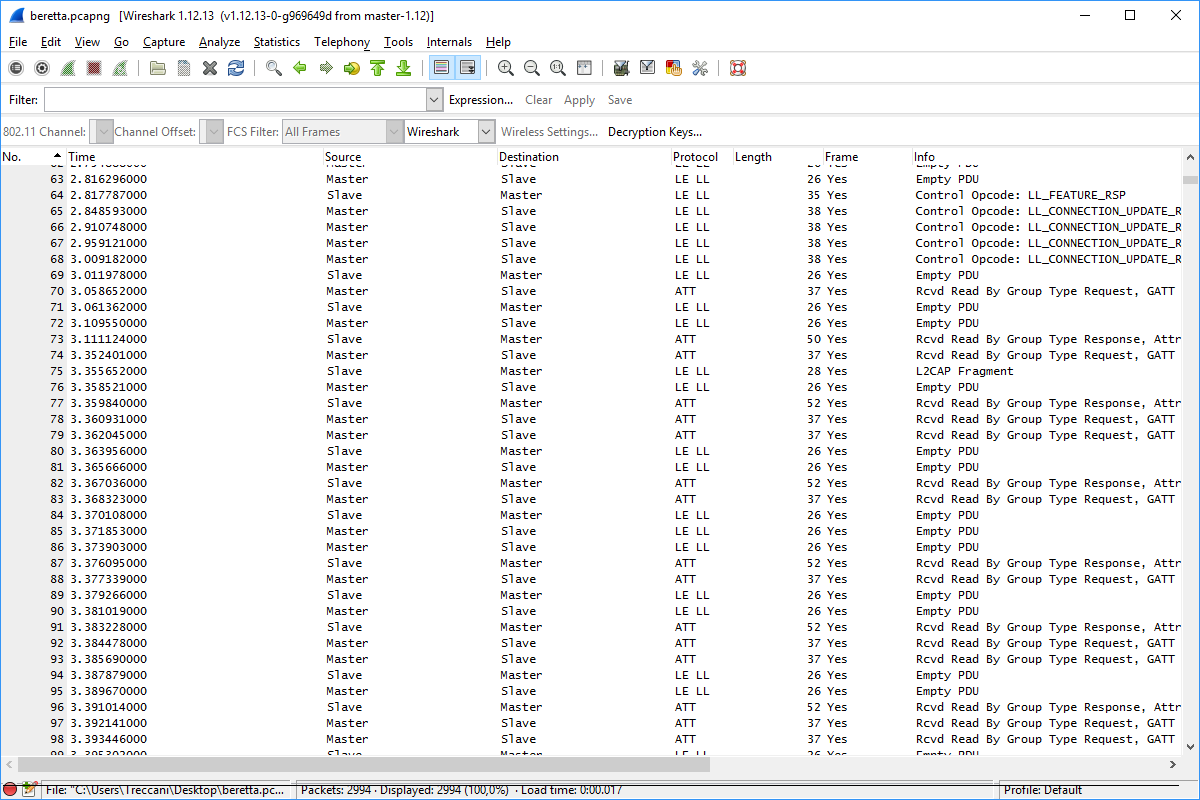Jump to the last packet
Image resolution: width=1200 pixels, height=800 pixels.
pos(404,68)
